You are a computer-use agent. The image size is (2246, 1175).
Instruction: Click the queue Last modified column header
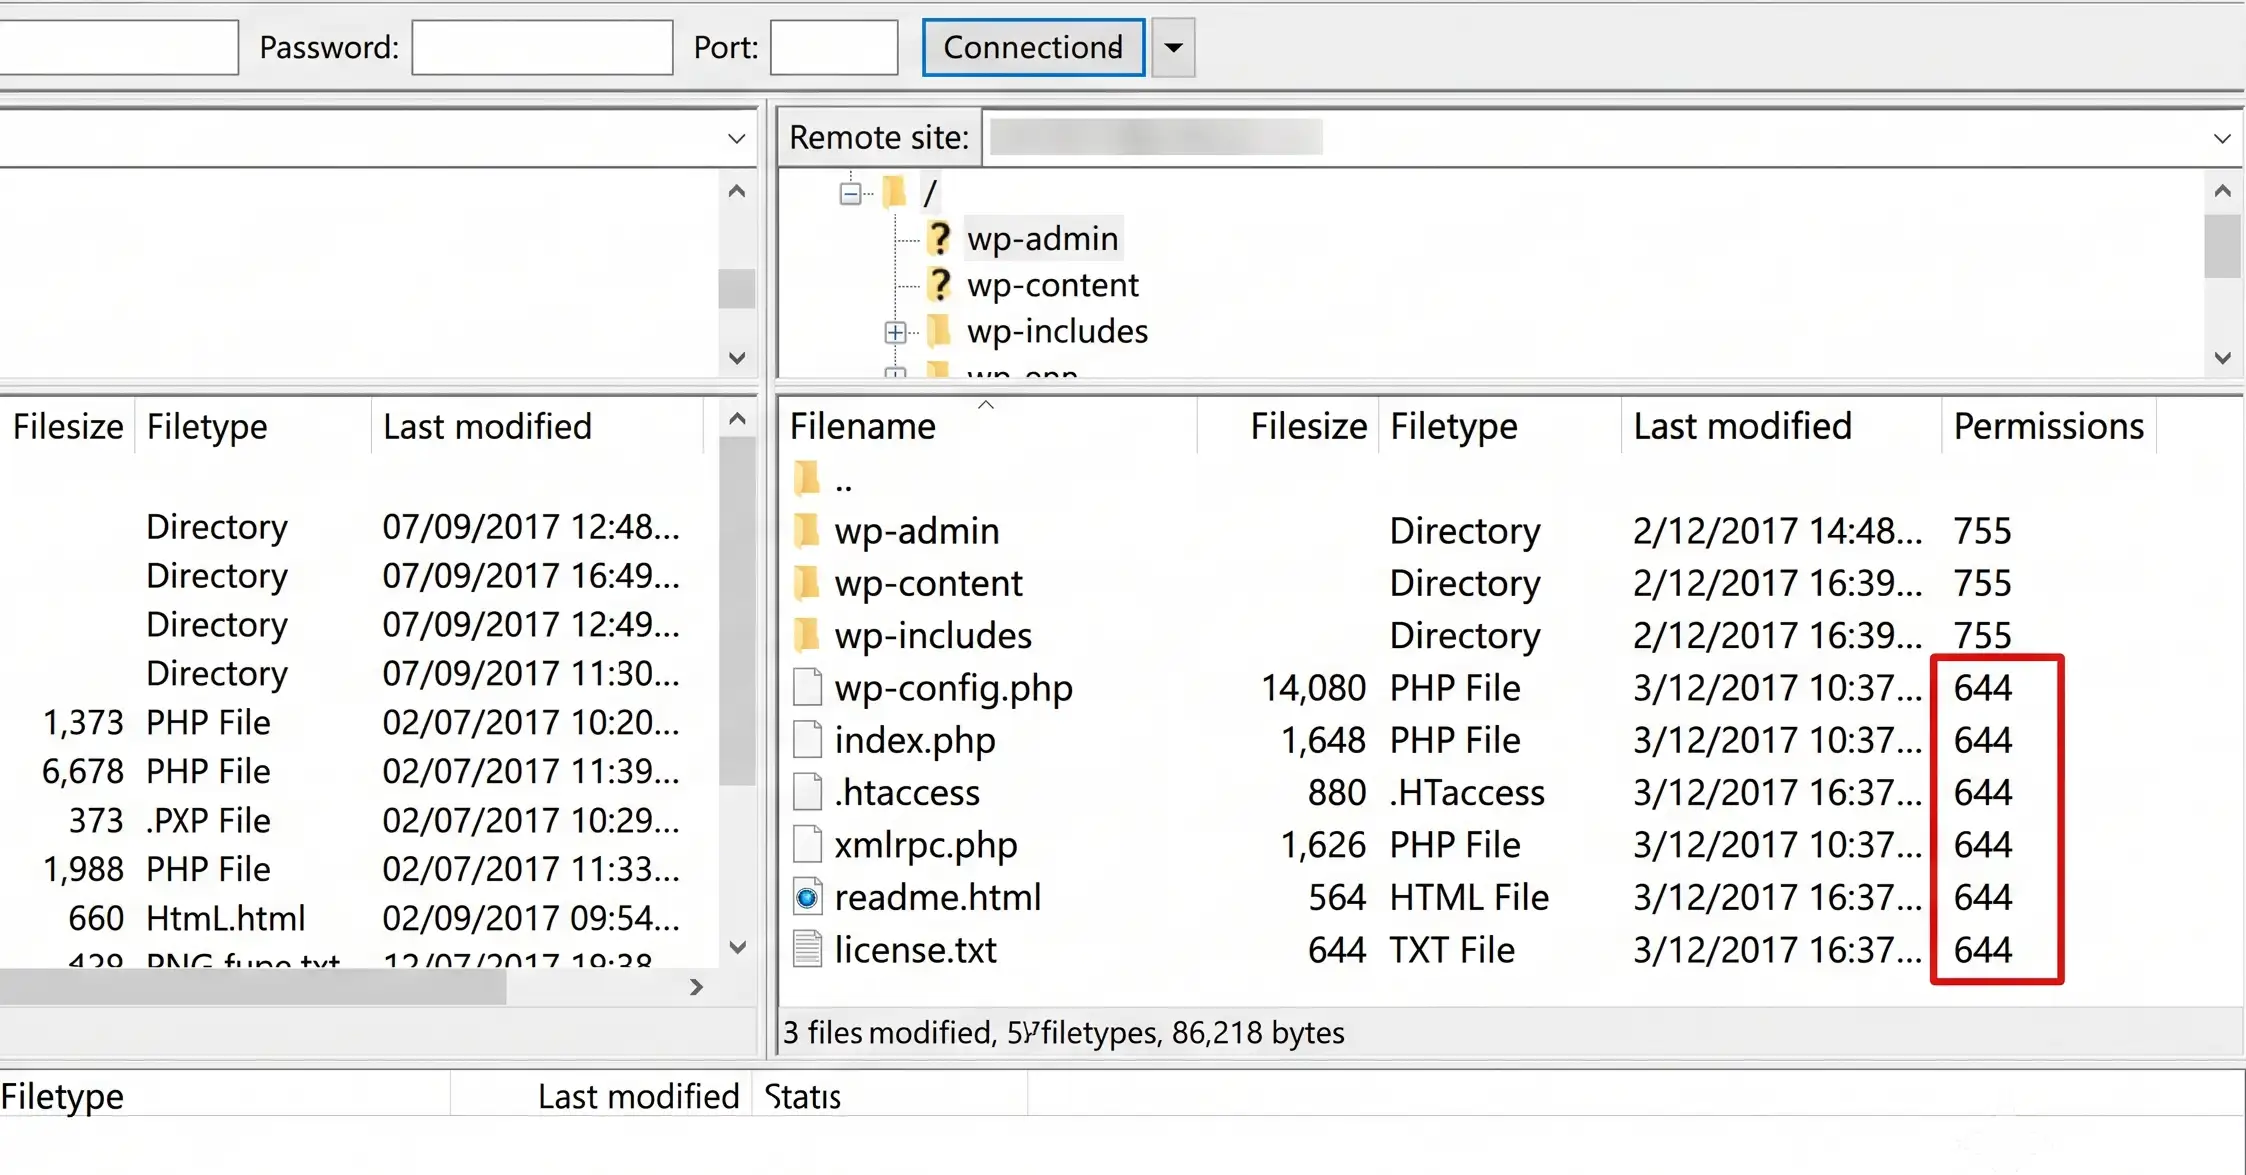click(638, 1097)
